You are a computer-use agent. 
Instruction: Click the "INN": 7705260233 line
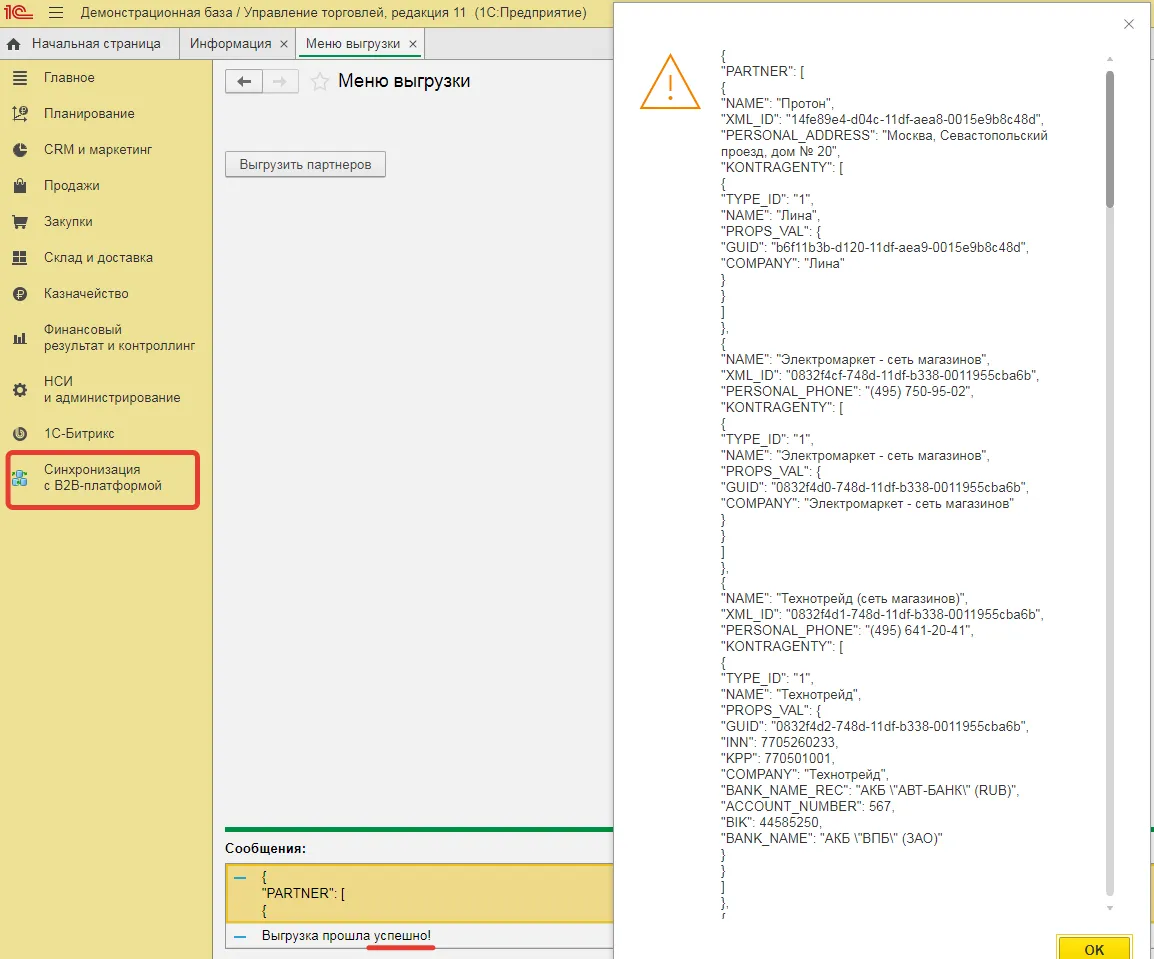click(x=779, y=743)
